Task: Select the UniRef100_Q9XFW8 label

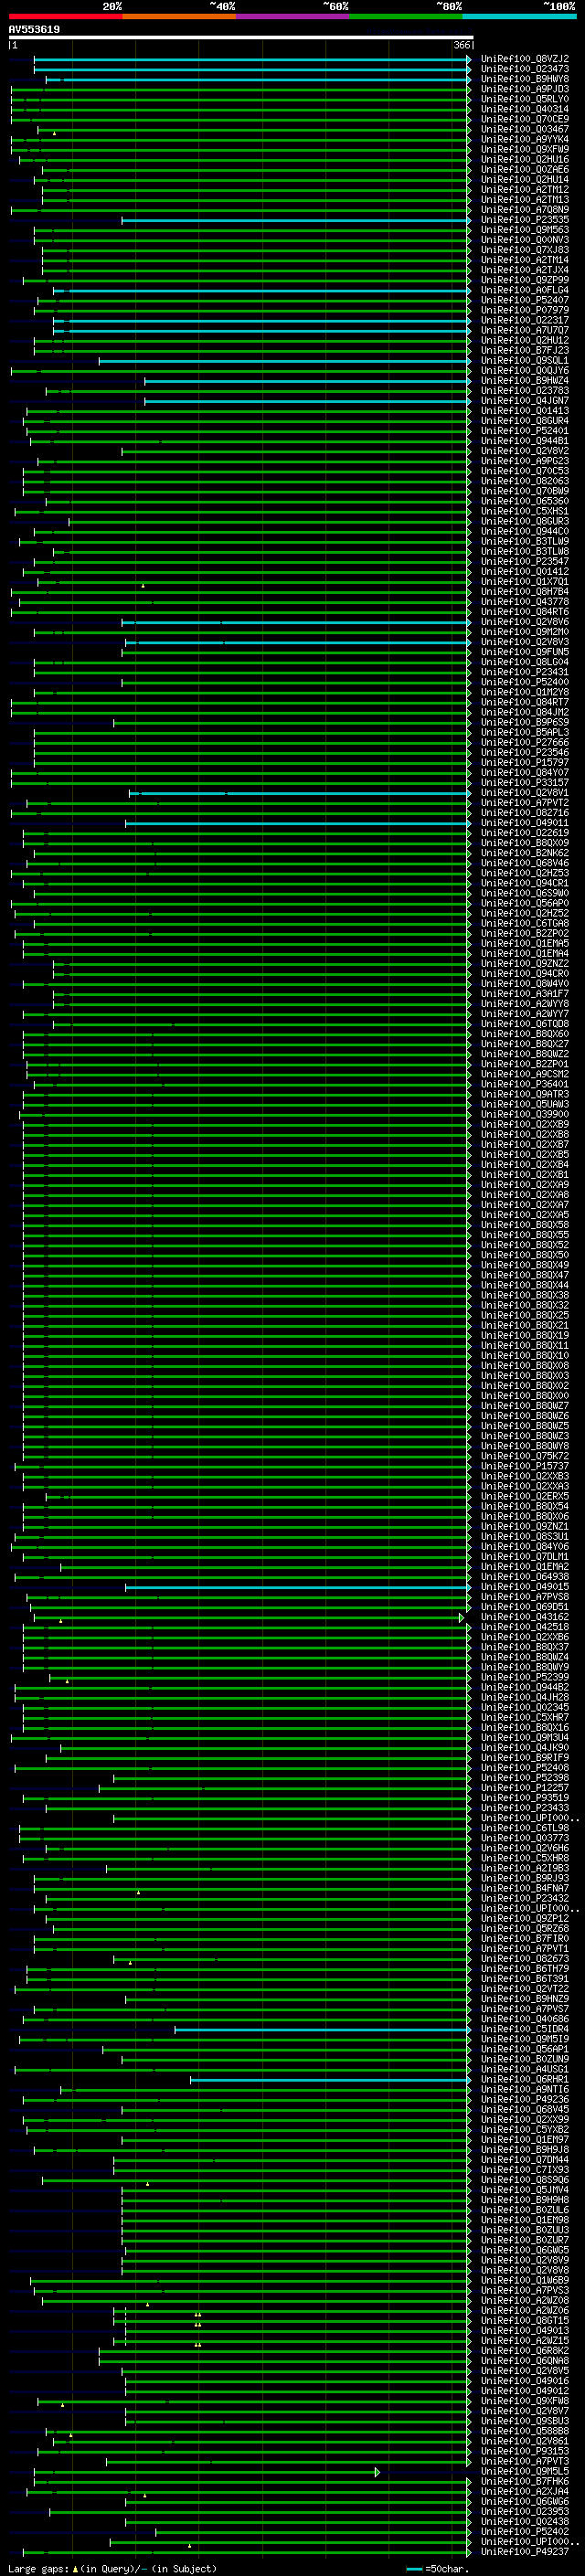Action: 524,2401
